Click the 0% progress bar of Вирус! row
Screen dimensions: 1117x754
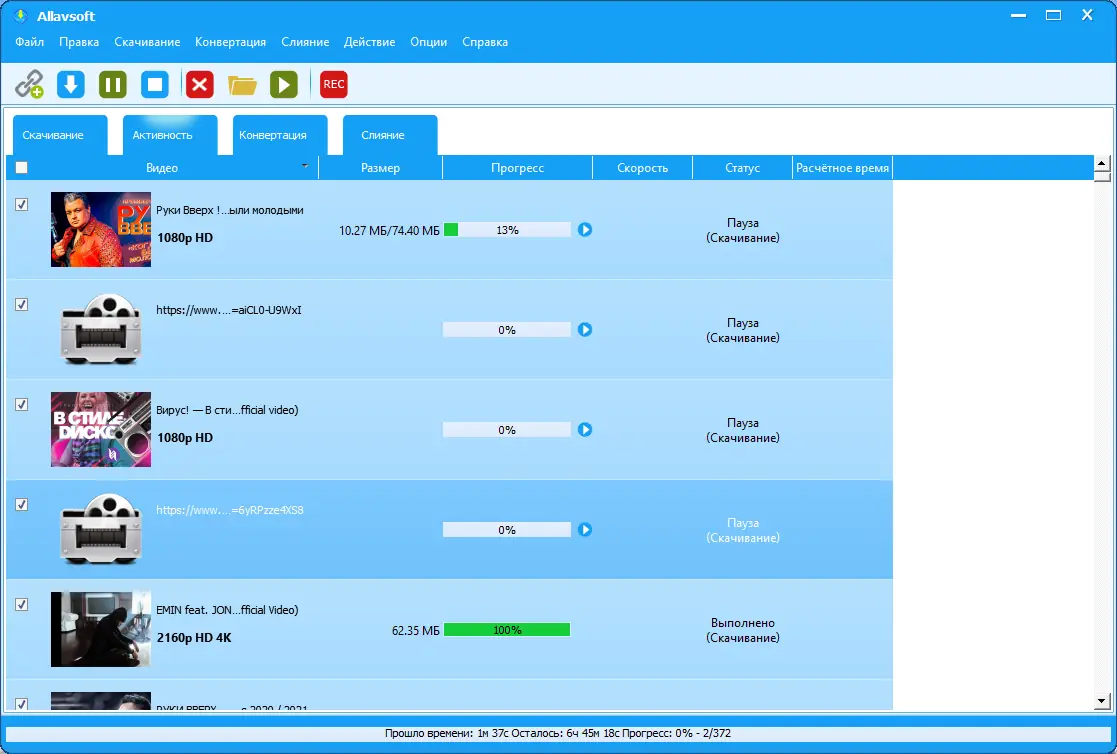click(507, 430)
